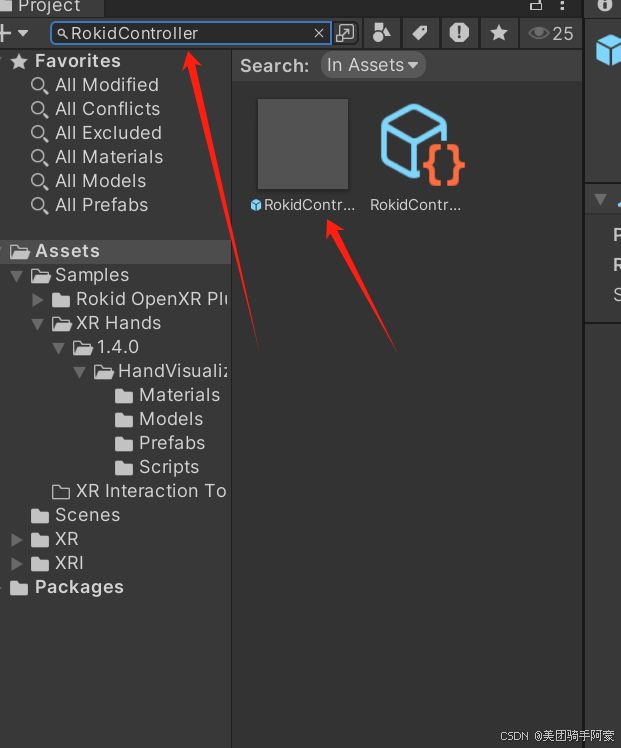Open the Search by Import Log Type filter

[459, 33]
